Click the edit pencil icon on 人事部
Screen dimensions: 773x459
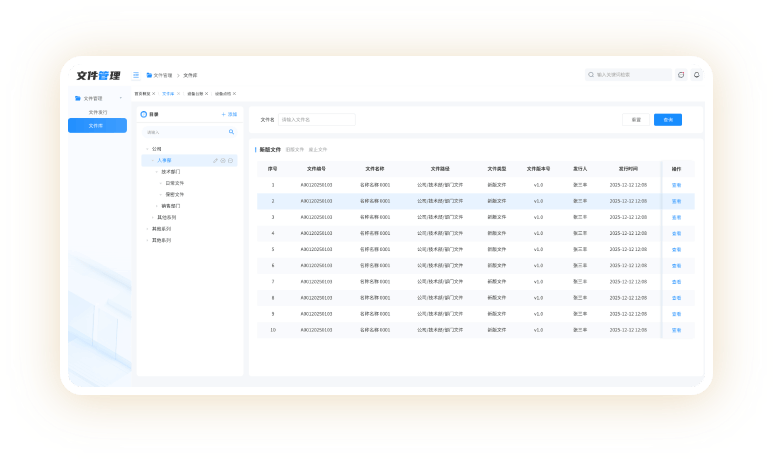pyautogui.click(x=215, y=160)
